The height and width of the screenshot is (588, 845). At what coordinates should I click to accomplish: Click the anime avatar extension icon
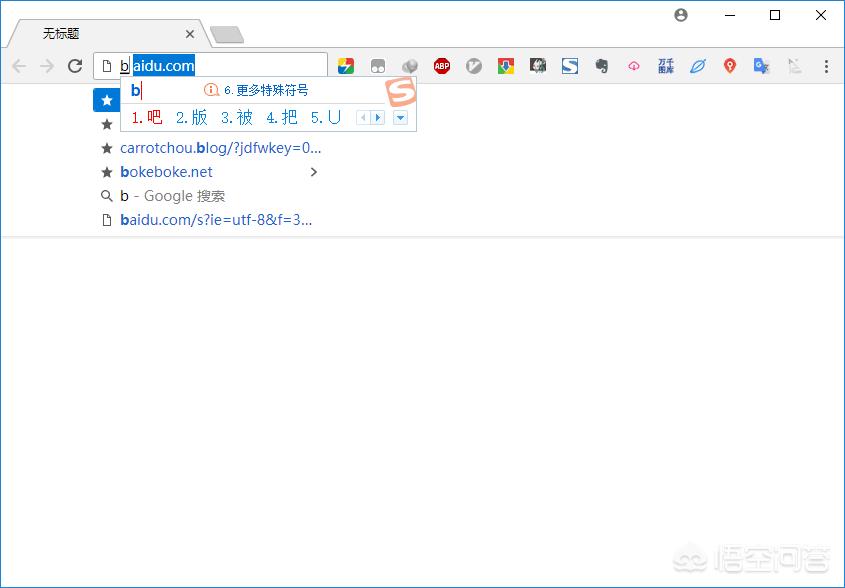(x=538, y=66)
